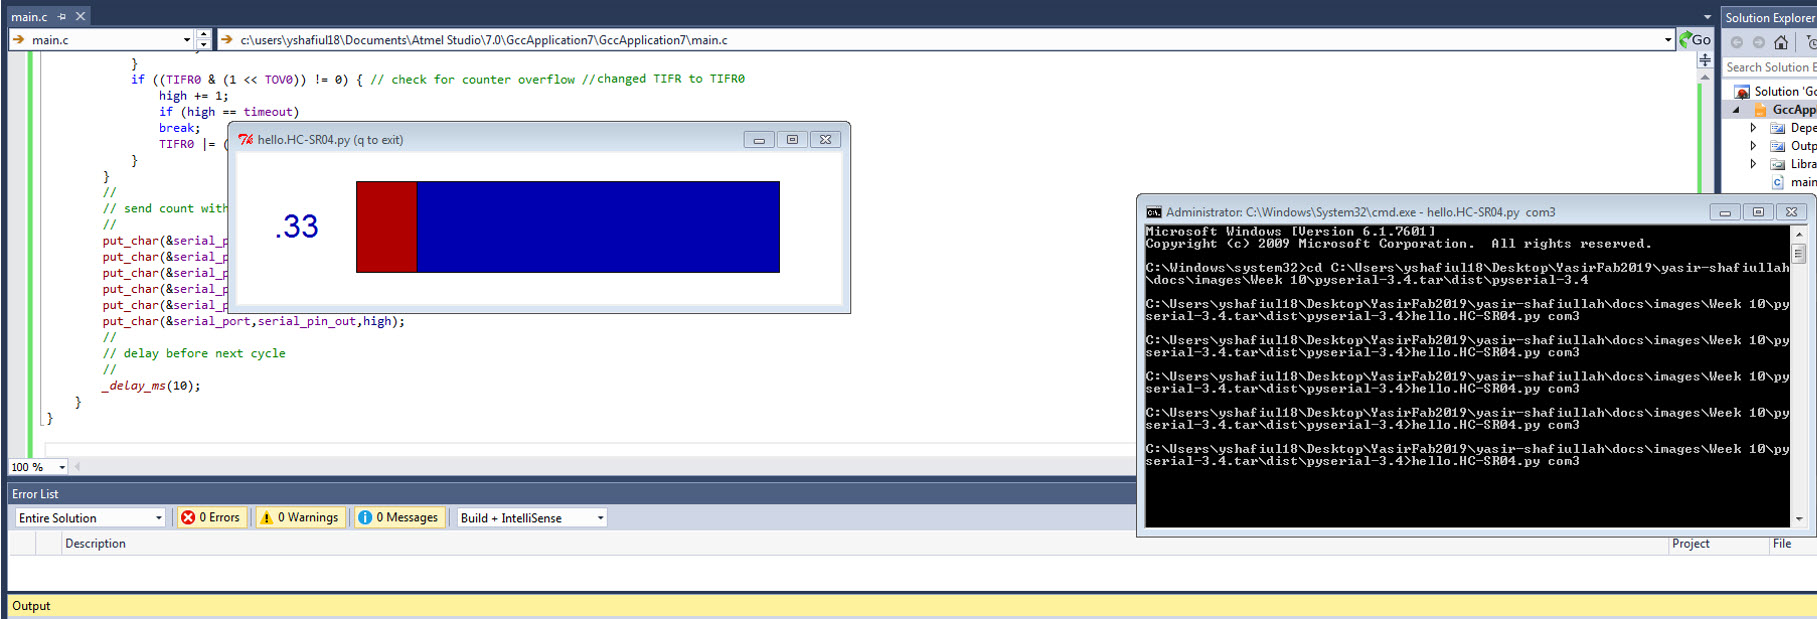The image size is (1817, 619).
Task: Click the Tk feather icon of the hello.HC-SR04.py window
Action: (x=246, y=140)
